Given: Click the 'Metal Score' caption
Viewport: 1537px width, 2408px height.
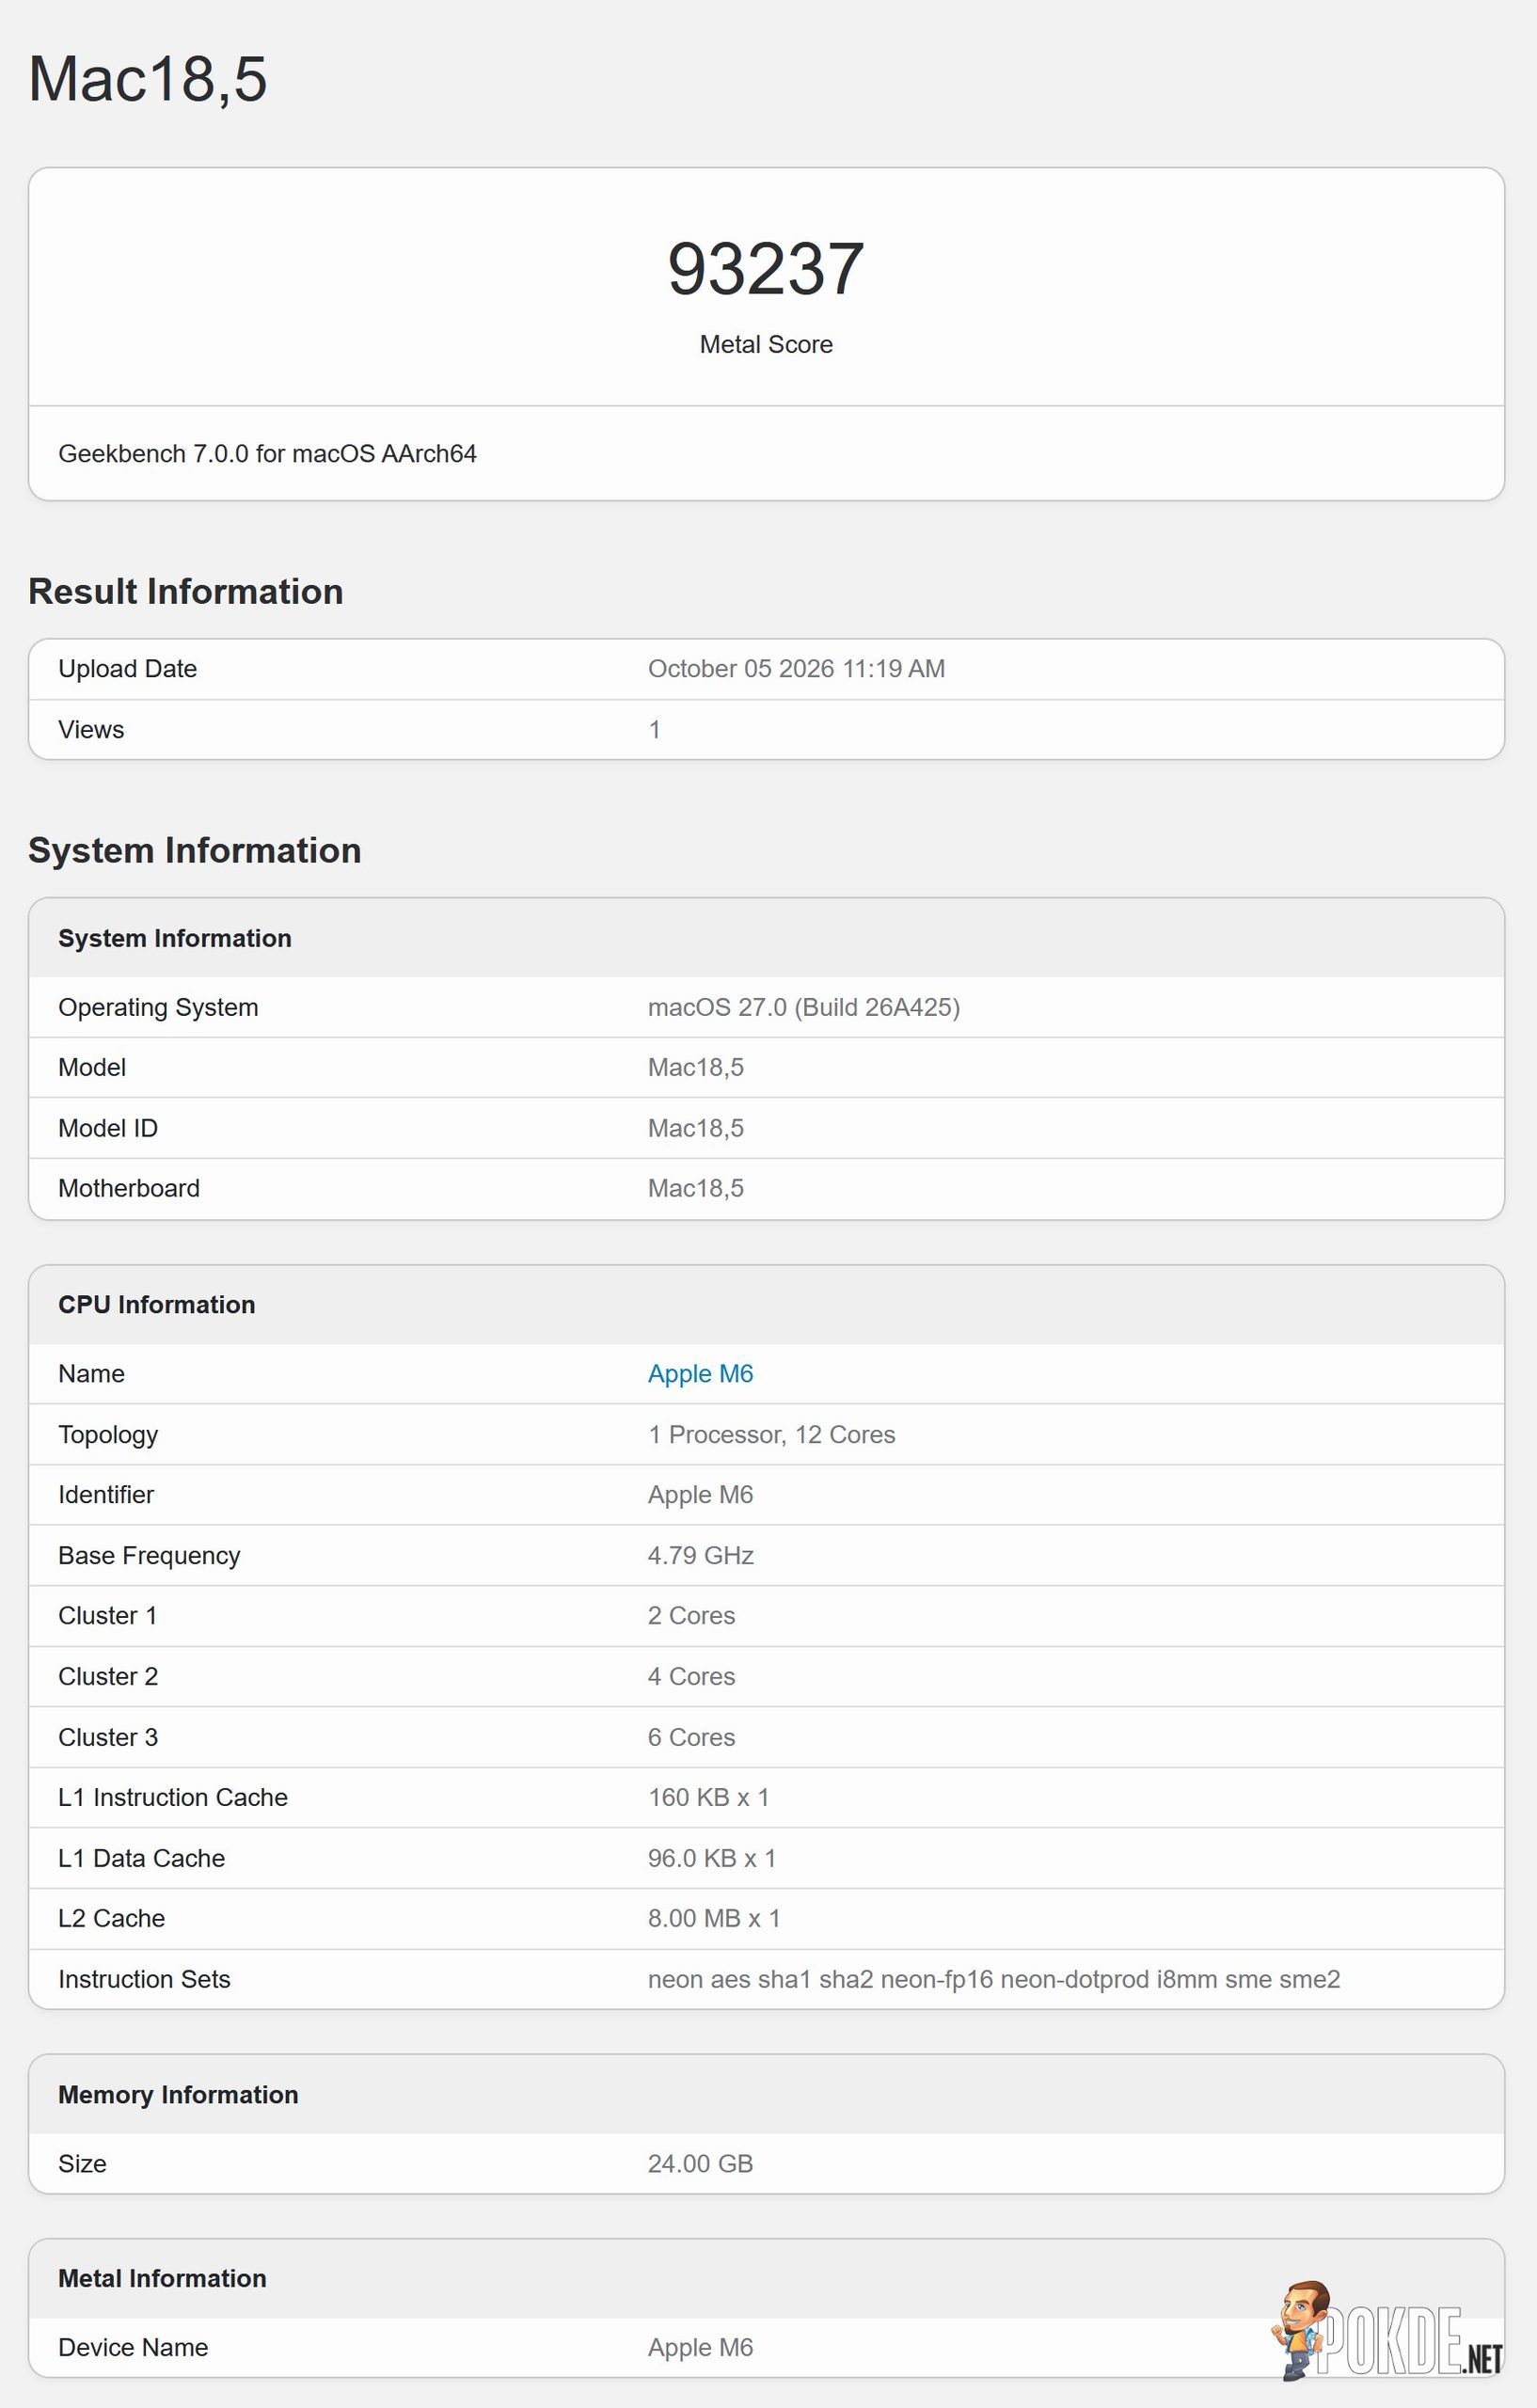Looking at the screenshot, I should pos(766,344).
